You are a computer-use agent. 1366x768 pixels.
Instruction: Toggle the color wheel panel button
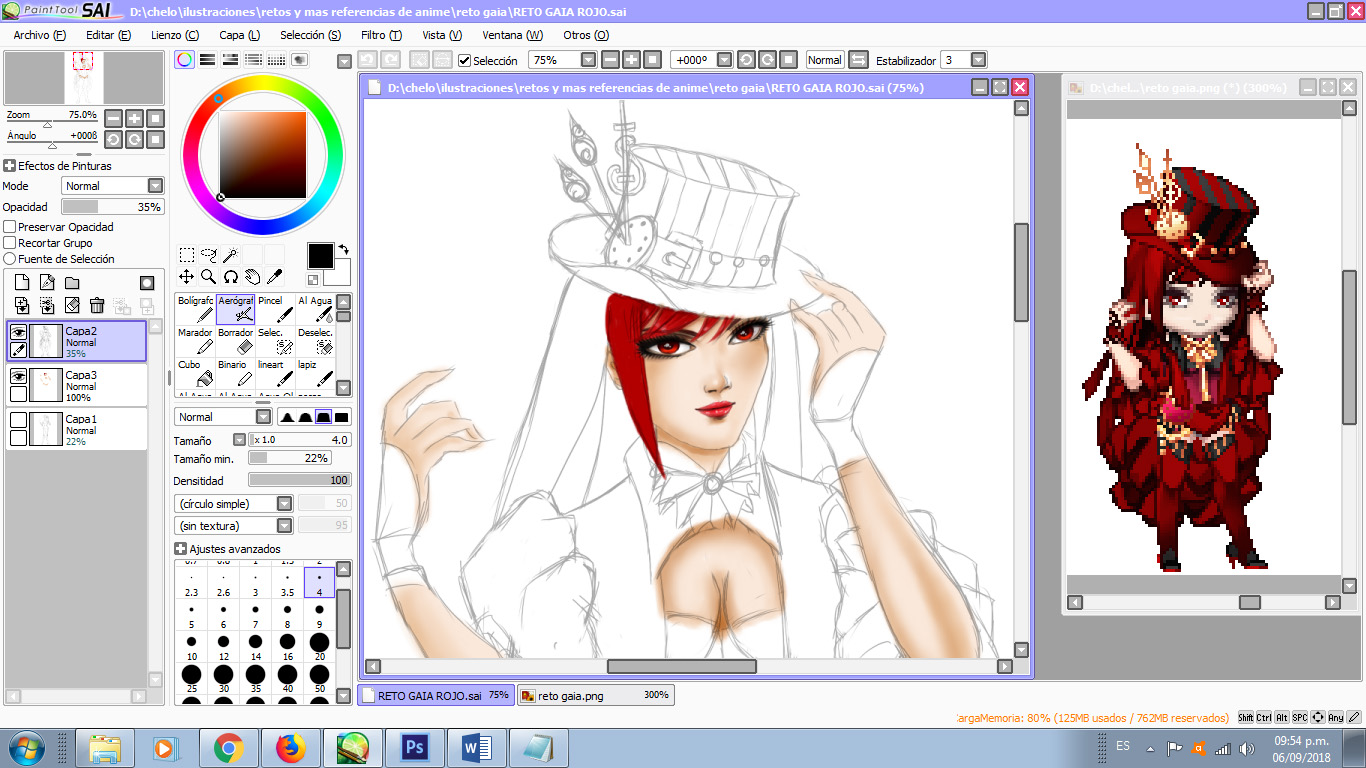[x=185, y=60]
